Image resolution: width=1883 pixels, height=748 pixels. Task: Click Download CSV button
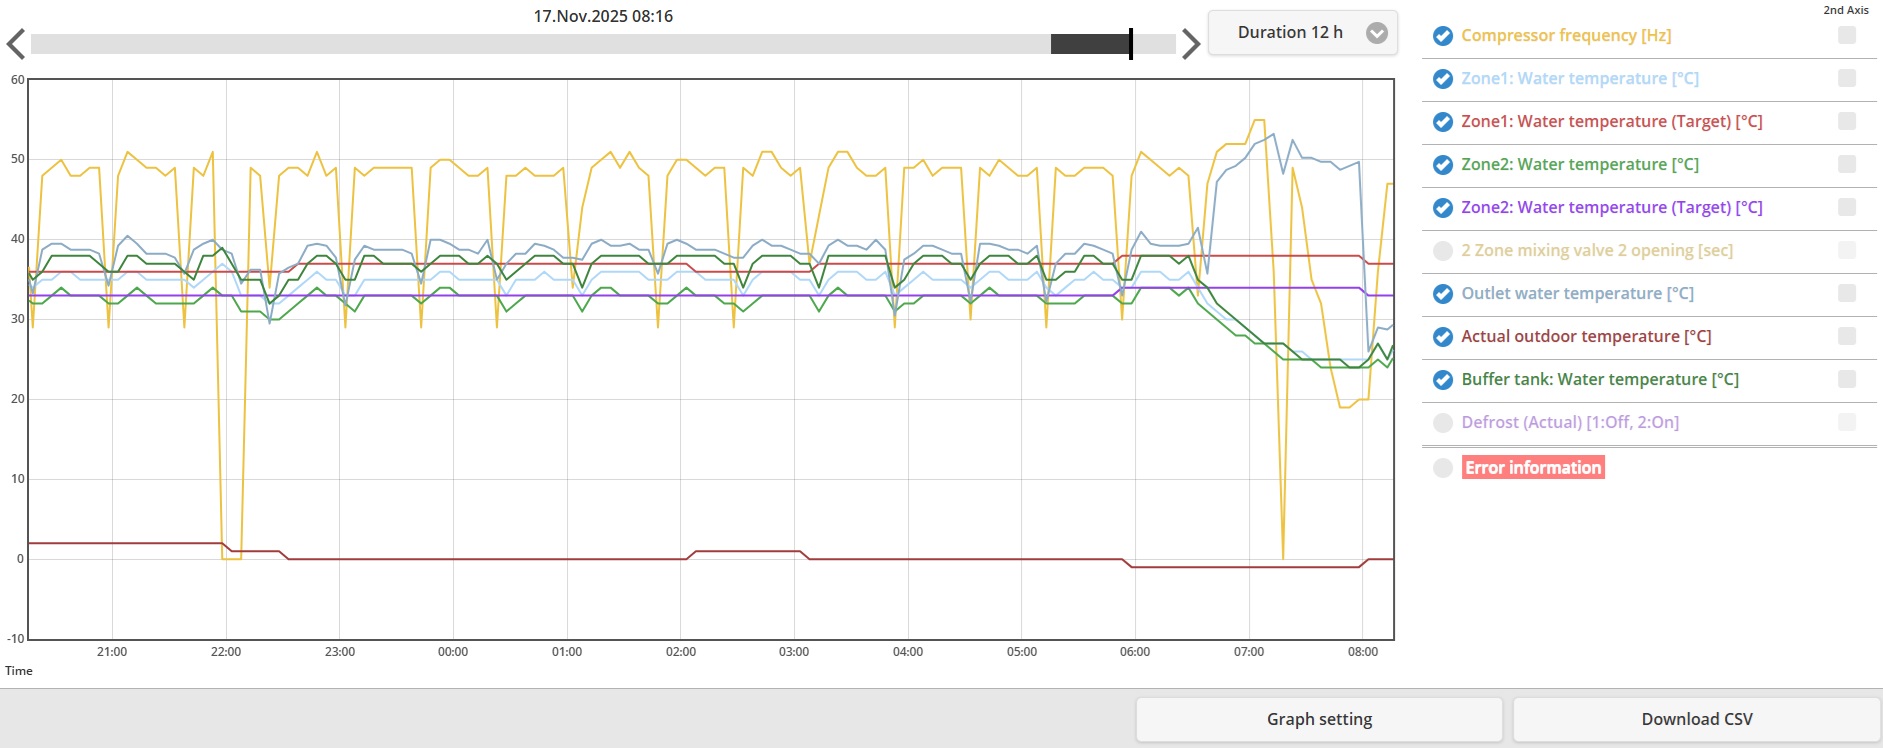click(x=1696, y=719)
